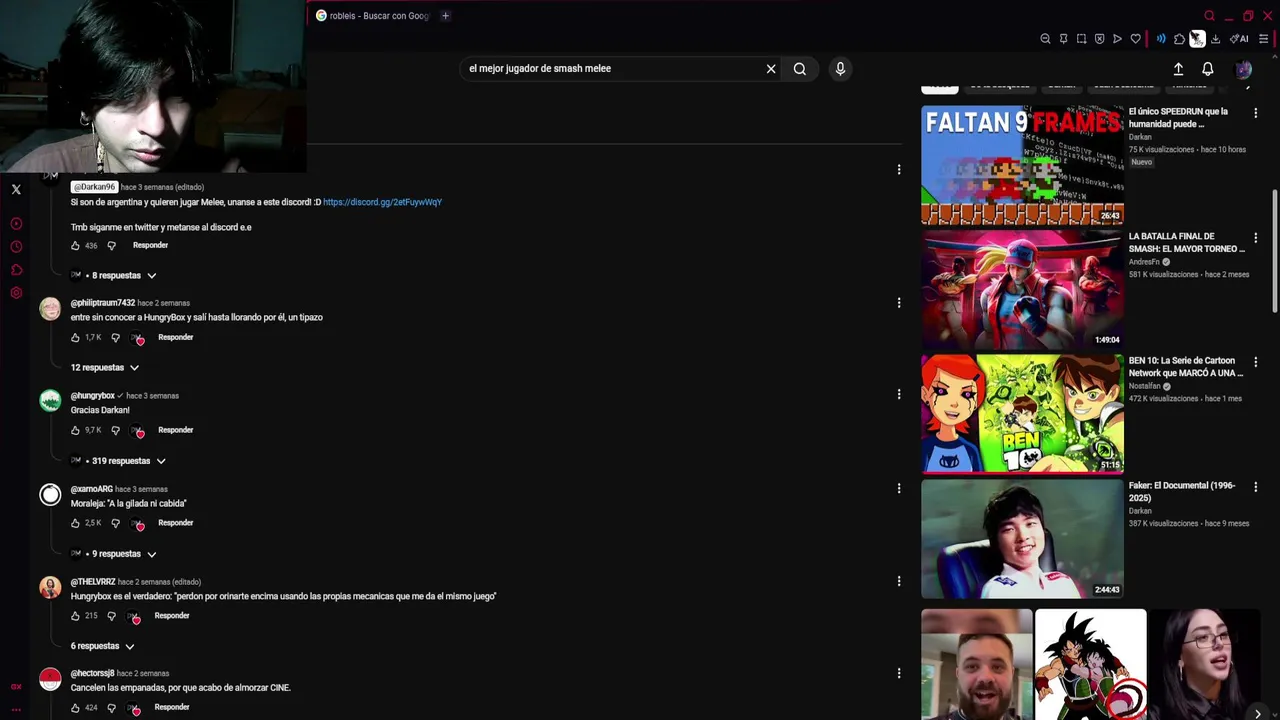Like the Darkan96 pinned comment
This screenshot has width=1280, height=720.
[75, 246]
